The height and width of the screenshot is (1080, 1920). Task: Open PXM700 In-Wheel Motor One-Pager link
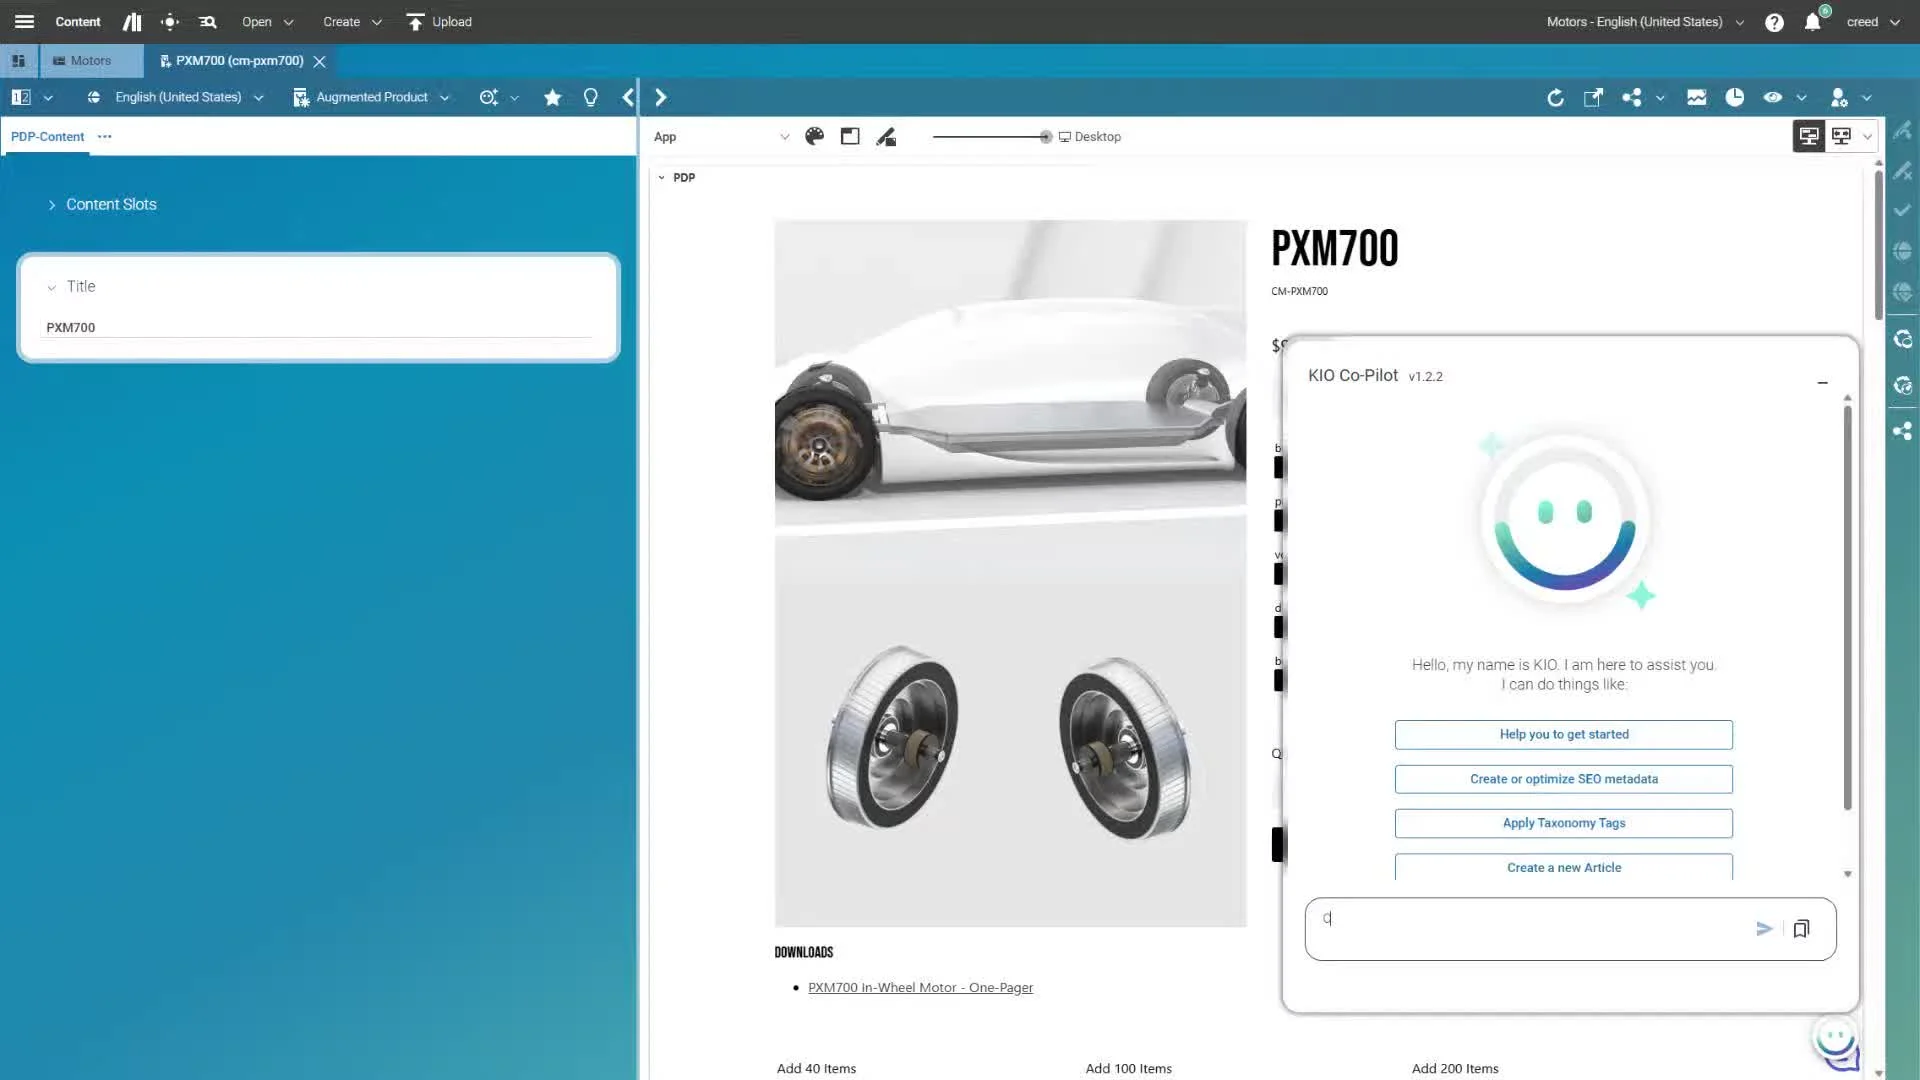click(920, 988)
